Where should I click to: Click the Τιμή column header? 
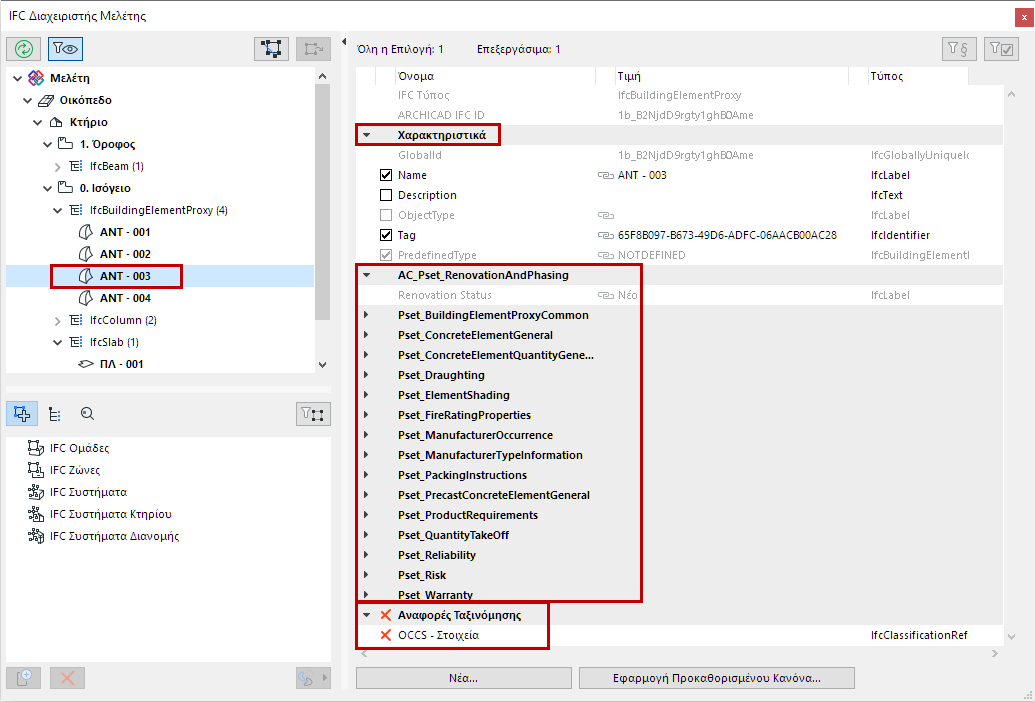[731, 76]
